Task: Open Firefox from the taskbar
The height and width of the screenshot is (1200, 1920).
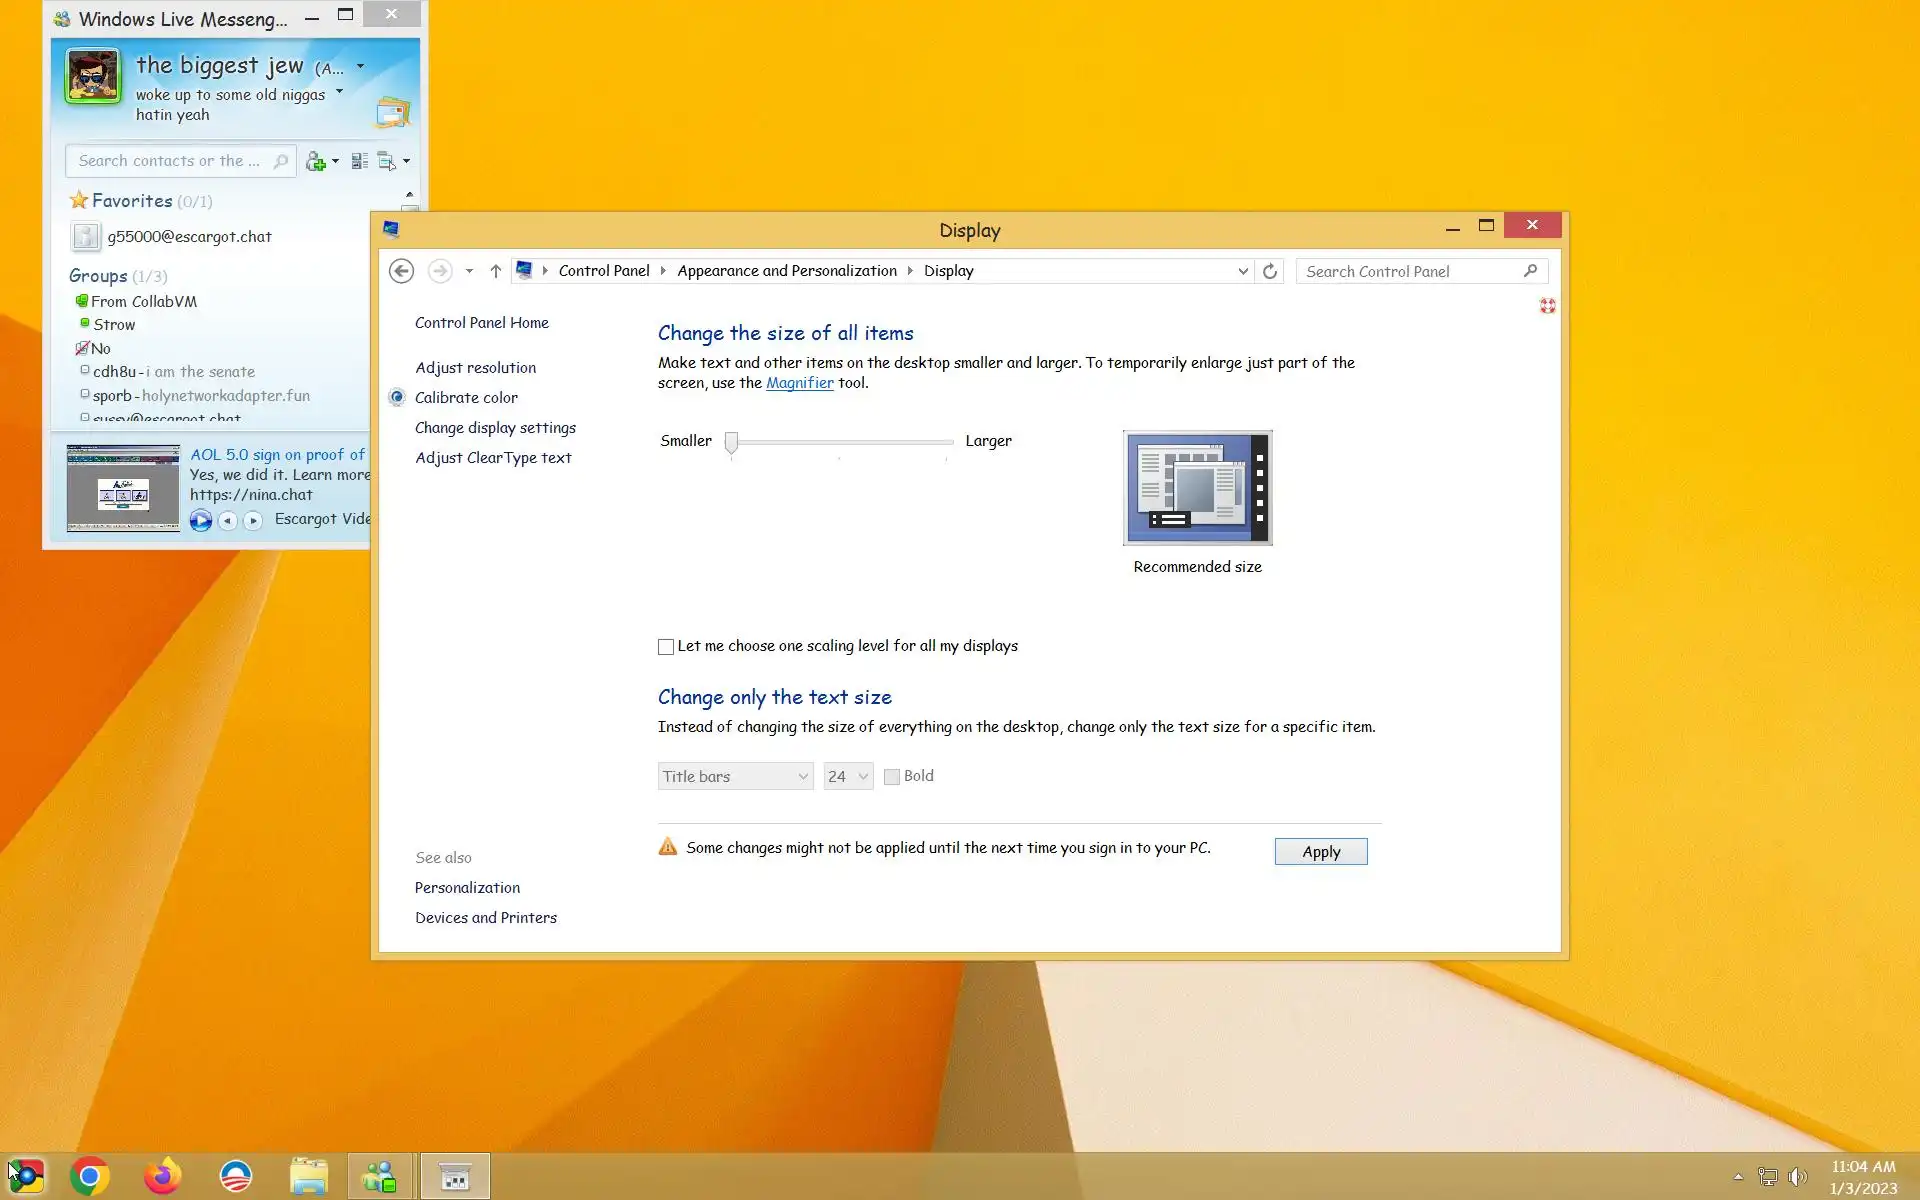Action: point(162,1176)
